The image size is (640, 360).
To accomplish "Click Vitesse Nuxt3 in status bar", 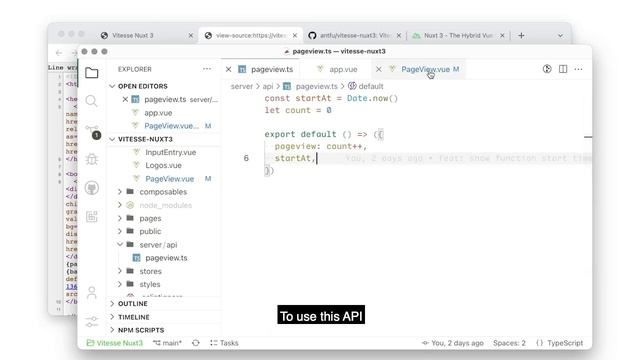I will (x=115, y=343).
